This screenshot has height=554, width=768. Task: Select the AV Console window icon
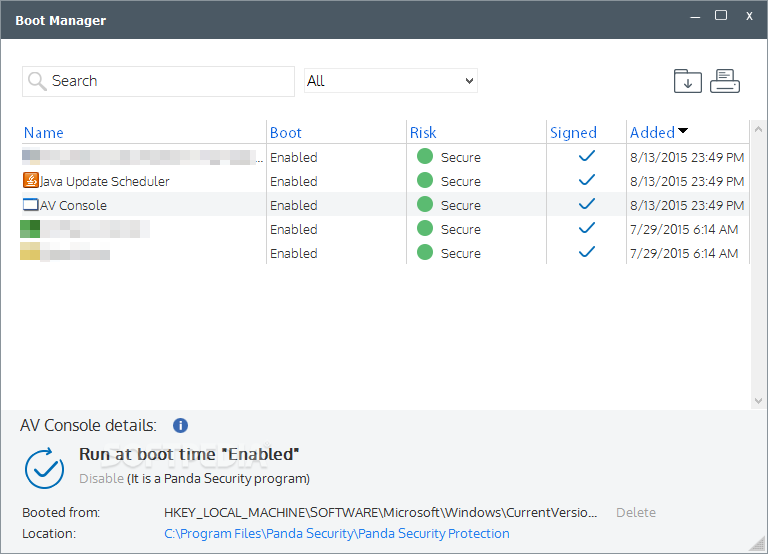30,204
